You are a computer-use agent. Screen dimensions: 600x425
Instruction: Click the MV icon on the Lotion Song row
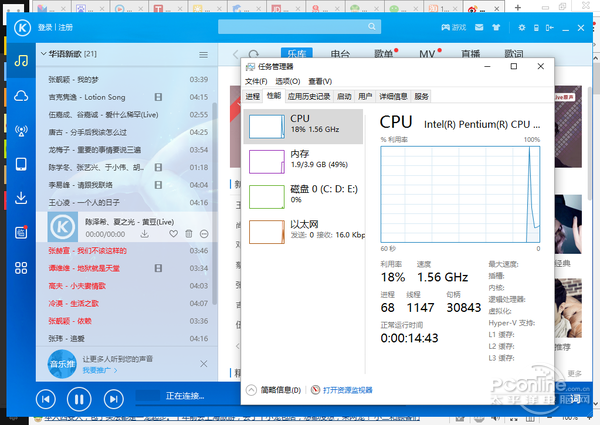click(x=158, y=97)
